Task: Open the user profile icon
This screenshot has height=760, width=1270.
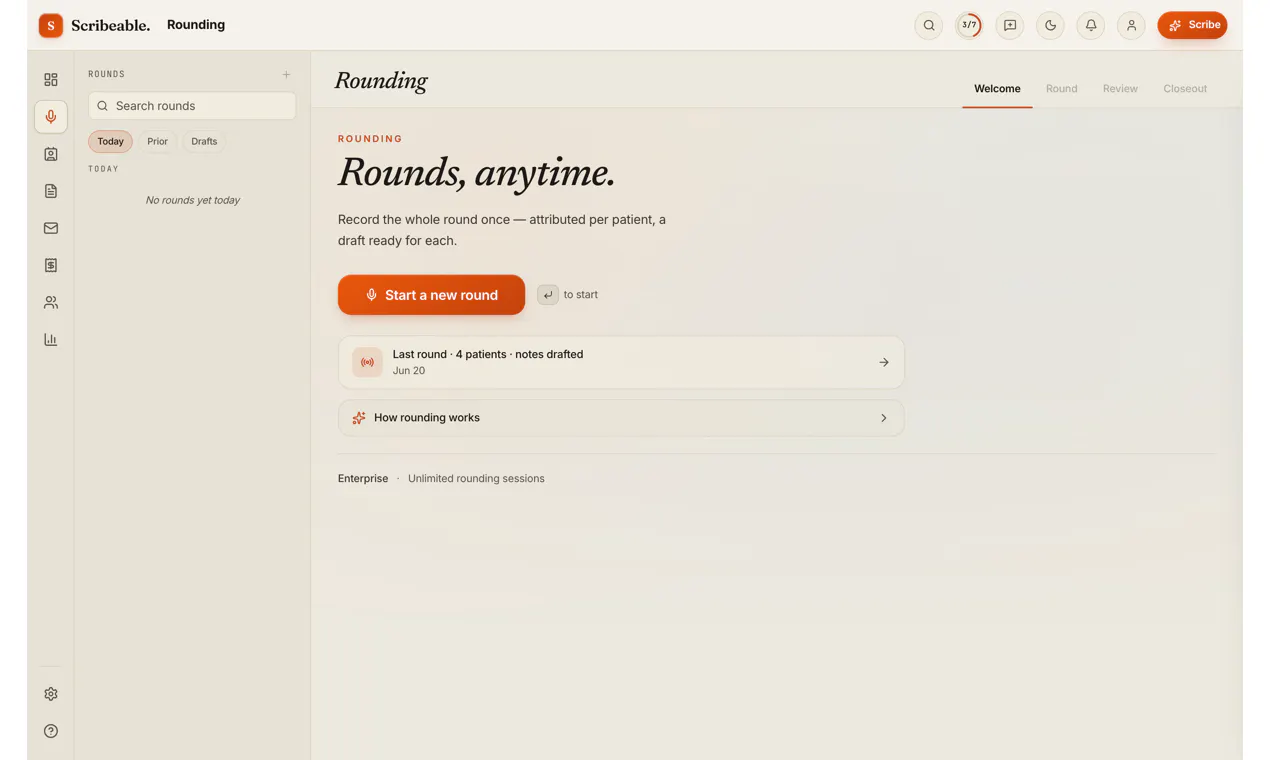Action: click(x=1131, y=25)
